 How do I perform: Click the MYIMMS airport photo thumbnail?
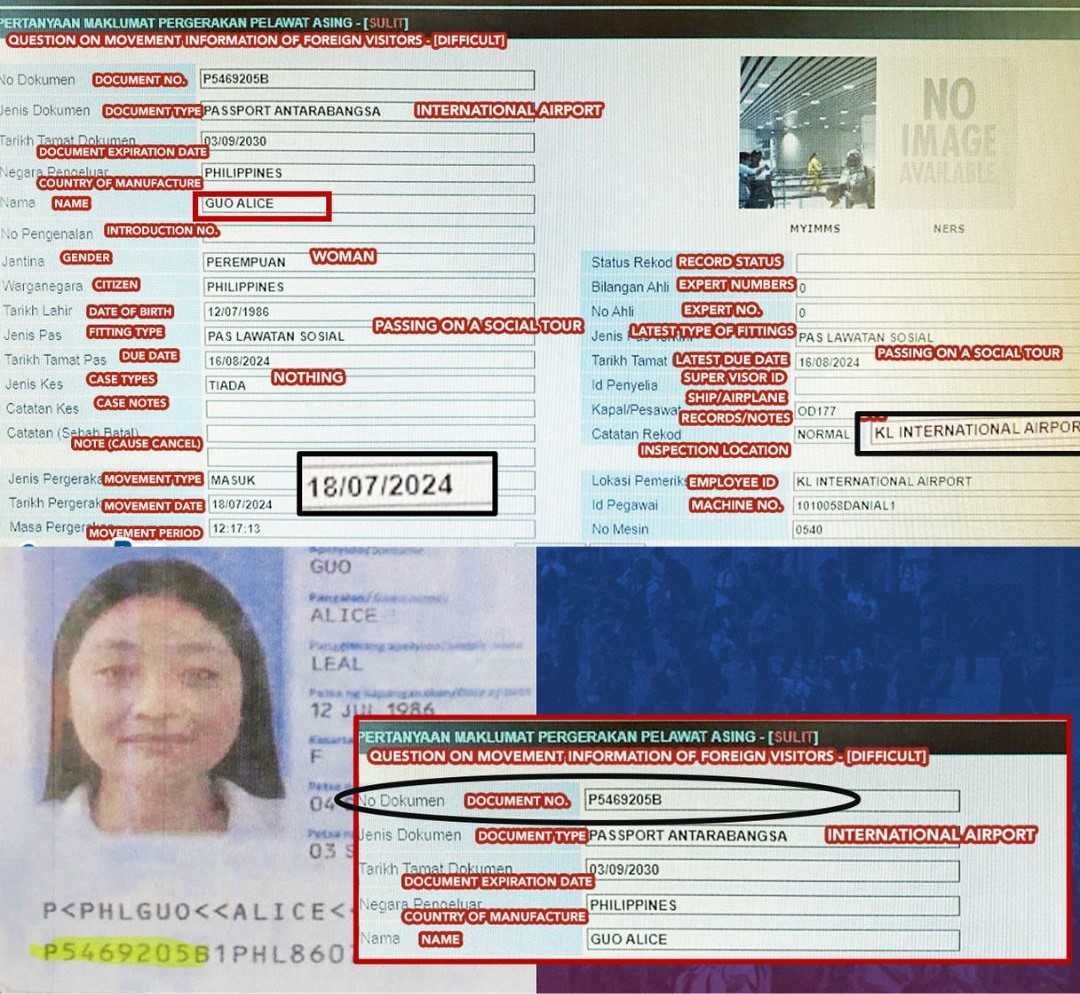tap(807, 132)
